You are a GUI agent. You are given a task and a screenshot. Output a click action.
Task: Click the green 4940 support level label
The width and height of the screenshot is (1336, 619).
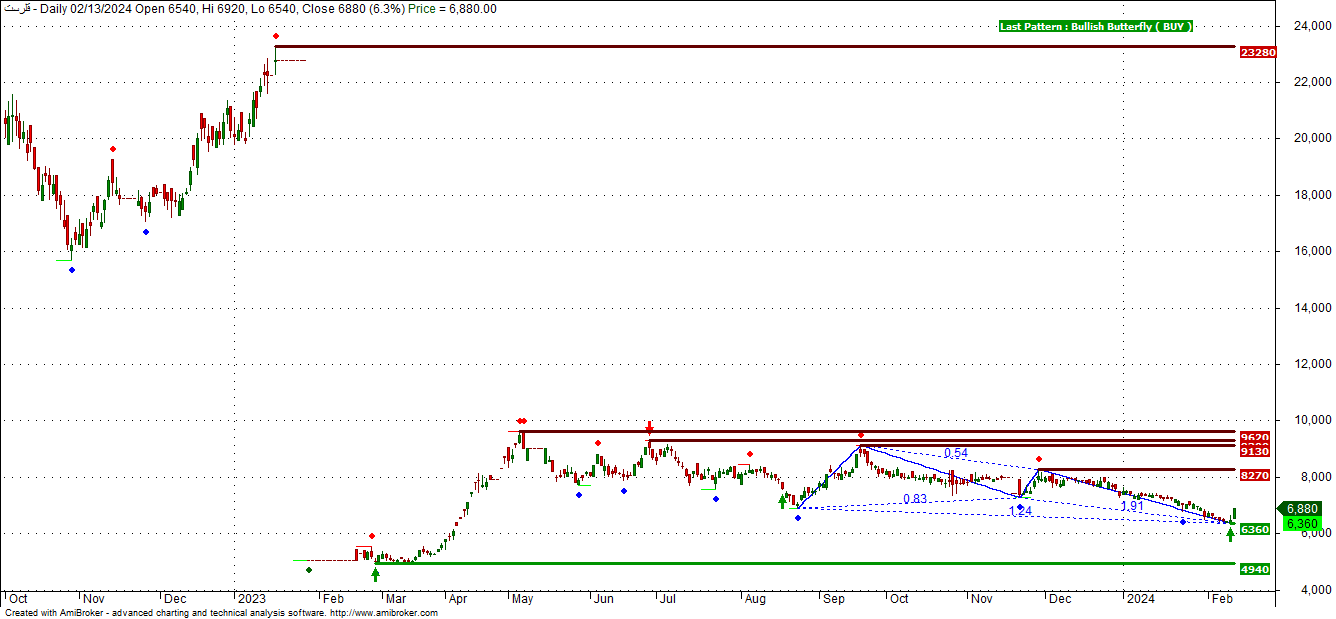(x=1254, y=569)
